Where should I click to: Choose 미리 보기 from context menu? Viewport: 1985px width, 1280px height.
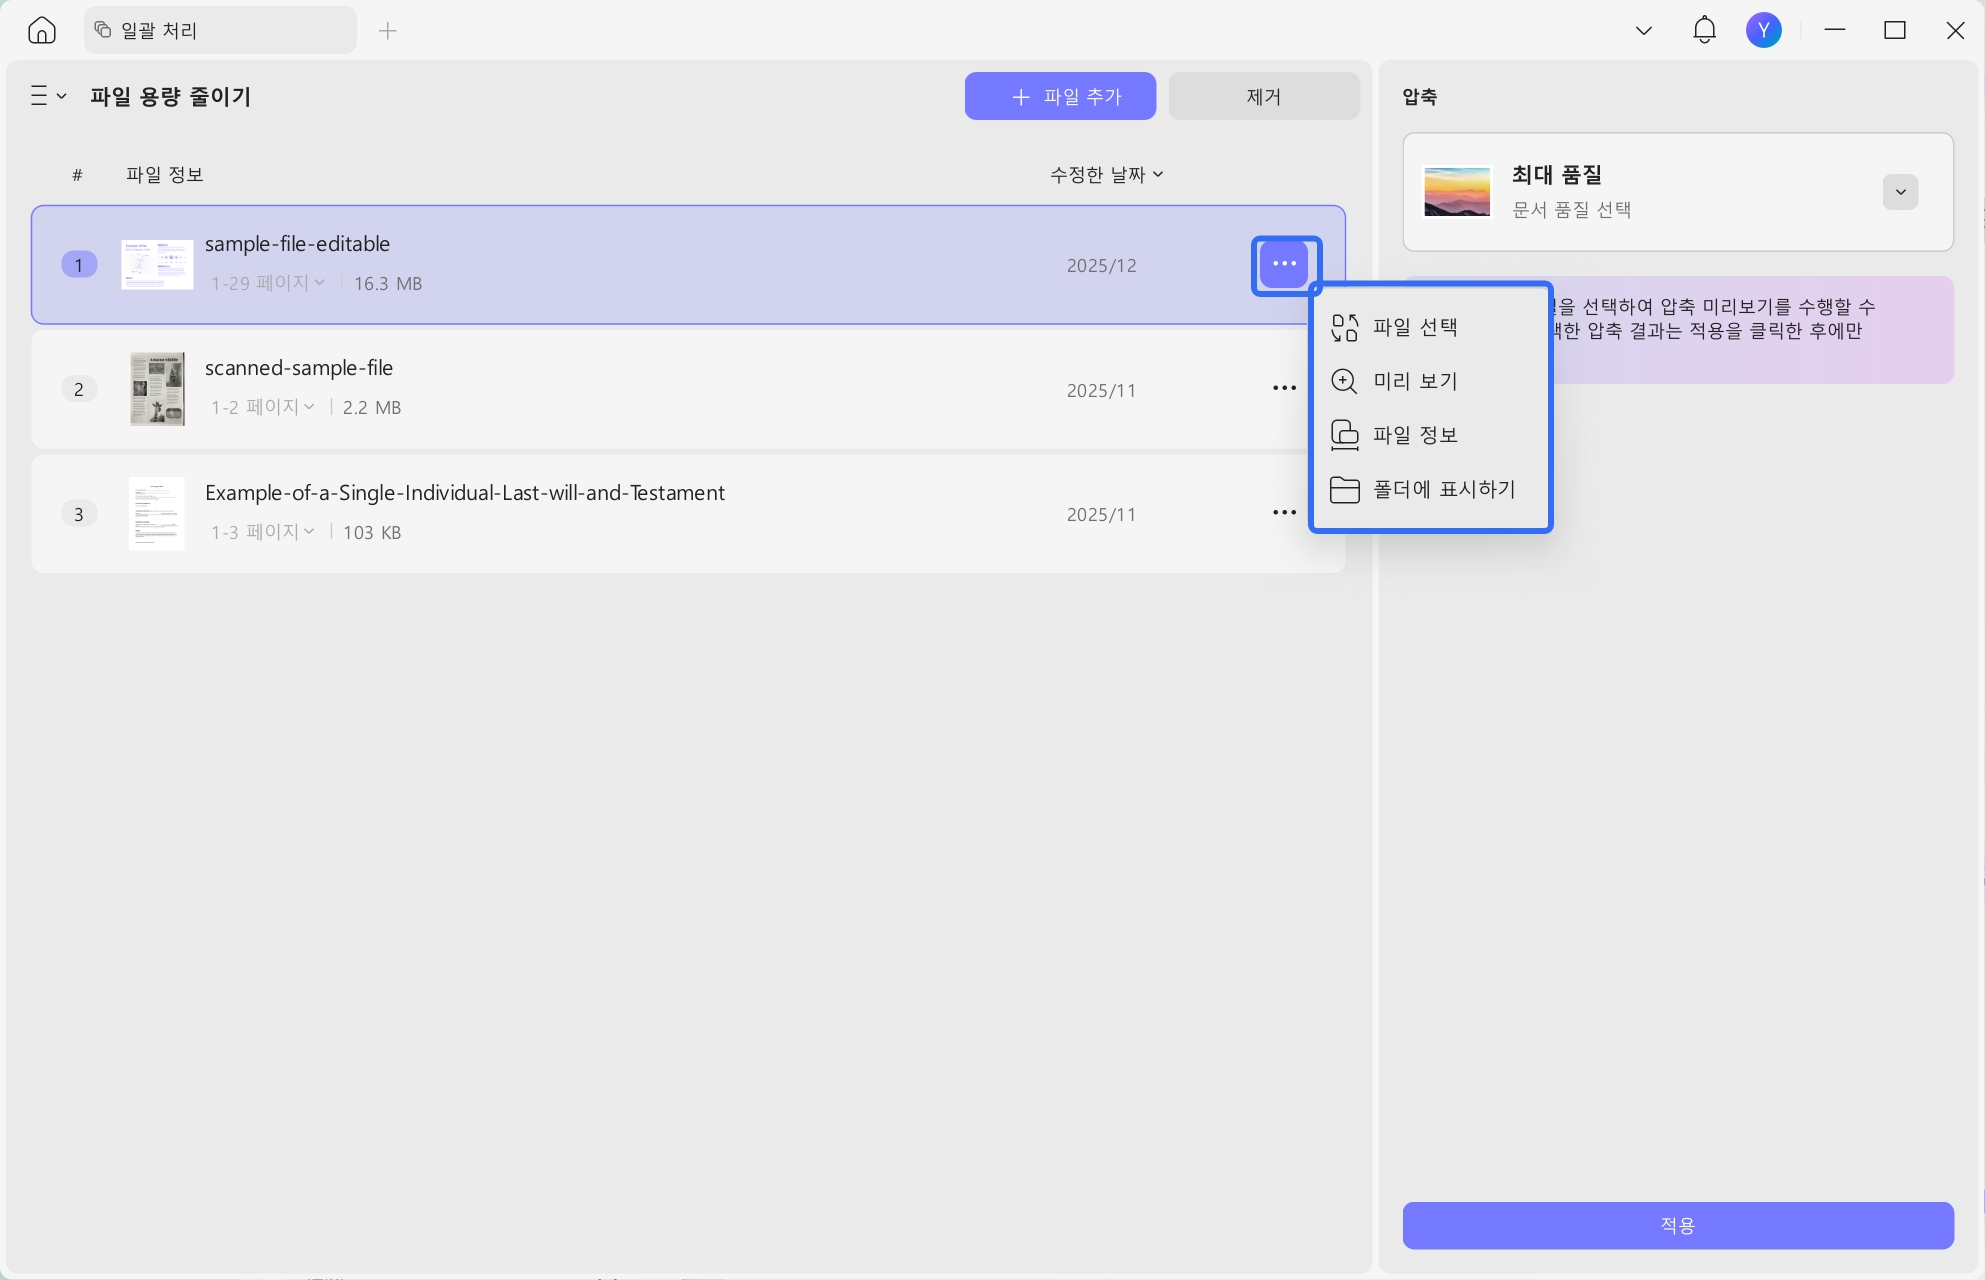1430,381
